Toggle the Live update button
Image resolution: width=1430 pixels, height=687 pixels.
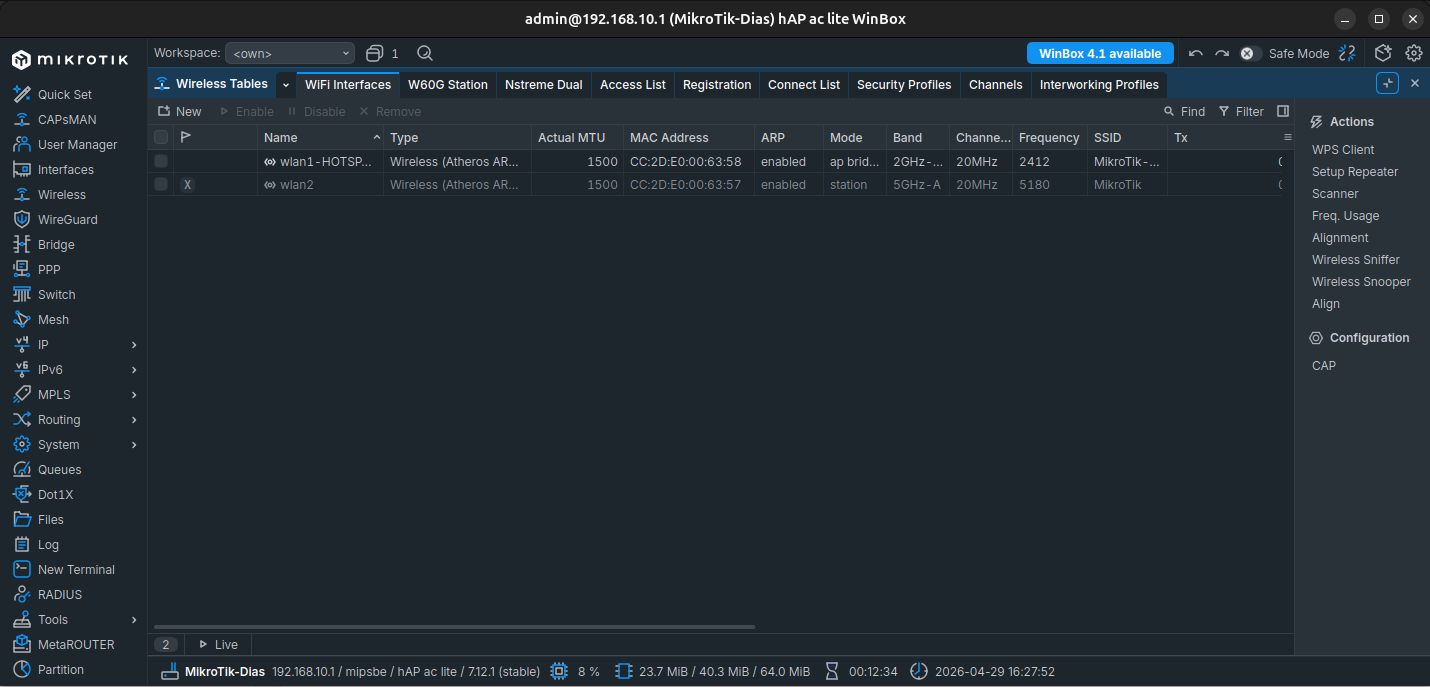click(x=218, y=644)
